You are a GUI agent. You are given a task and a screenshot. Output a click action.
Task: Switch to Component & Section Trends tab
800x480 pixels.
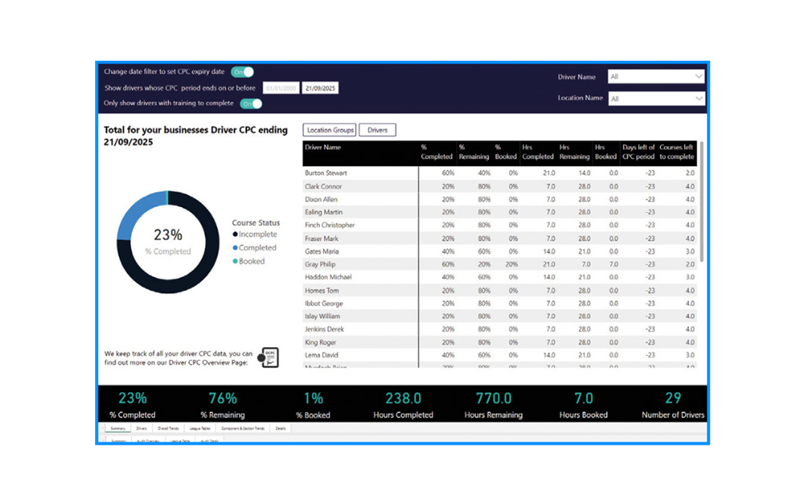pos(243,428)
